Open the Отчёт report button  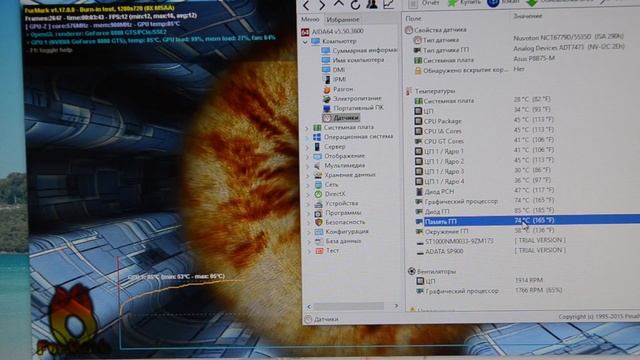click(424, 3)
